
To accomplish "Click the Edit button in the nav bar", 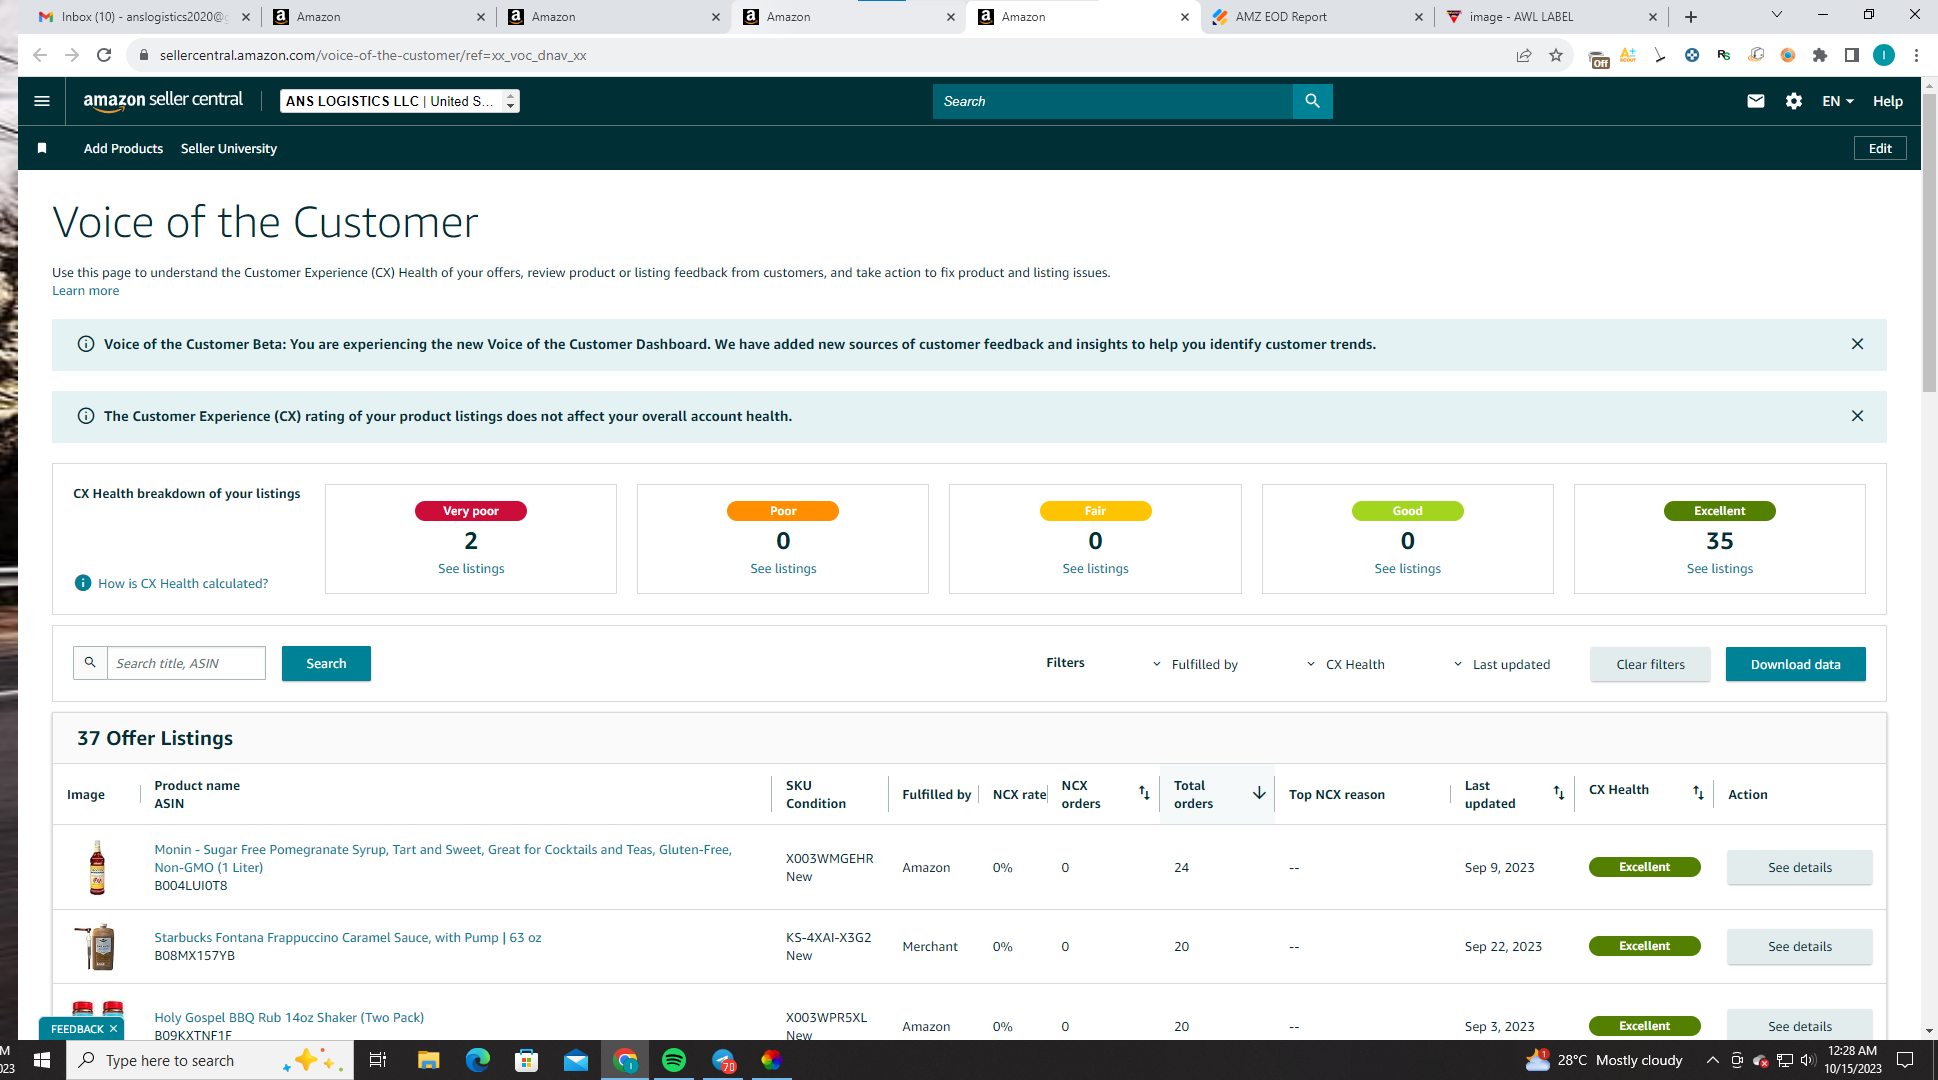I will click(1880, 149).
